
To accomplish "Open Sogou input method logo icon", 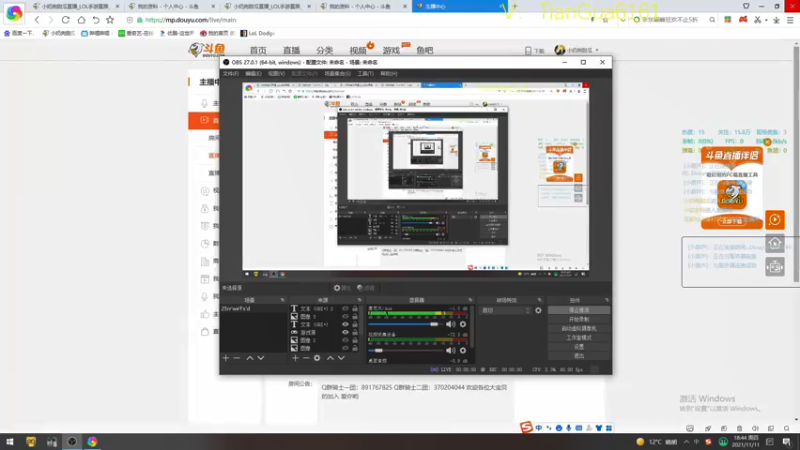I will (x=526, y=428).
